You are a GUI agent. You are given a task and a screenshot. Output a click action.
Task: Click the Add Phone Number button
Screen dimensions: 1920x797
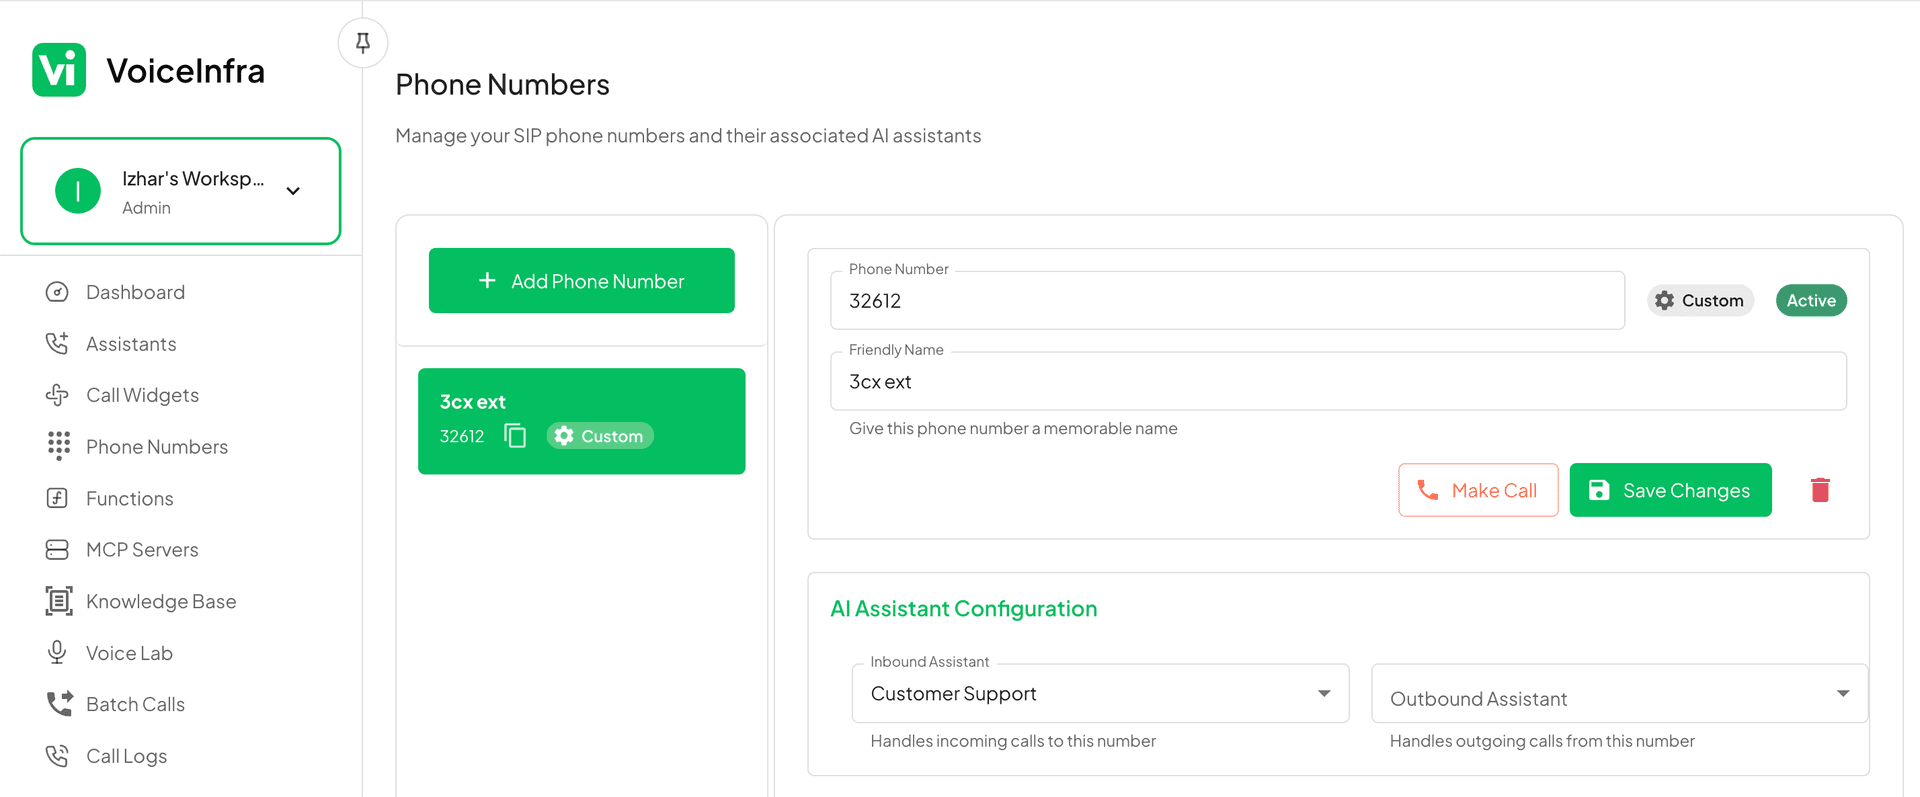coord(581,281)
